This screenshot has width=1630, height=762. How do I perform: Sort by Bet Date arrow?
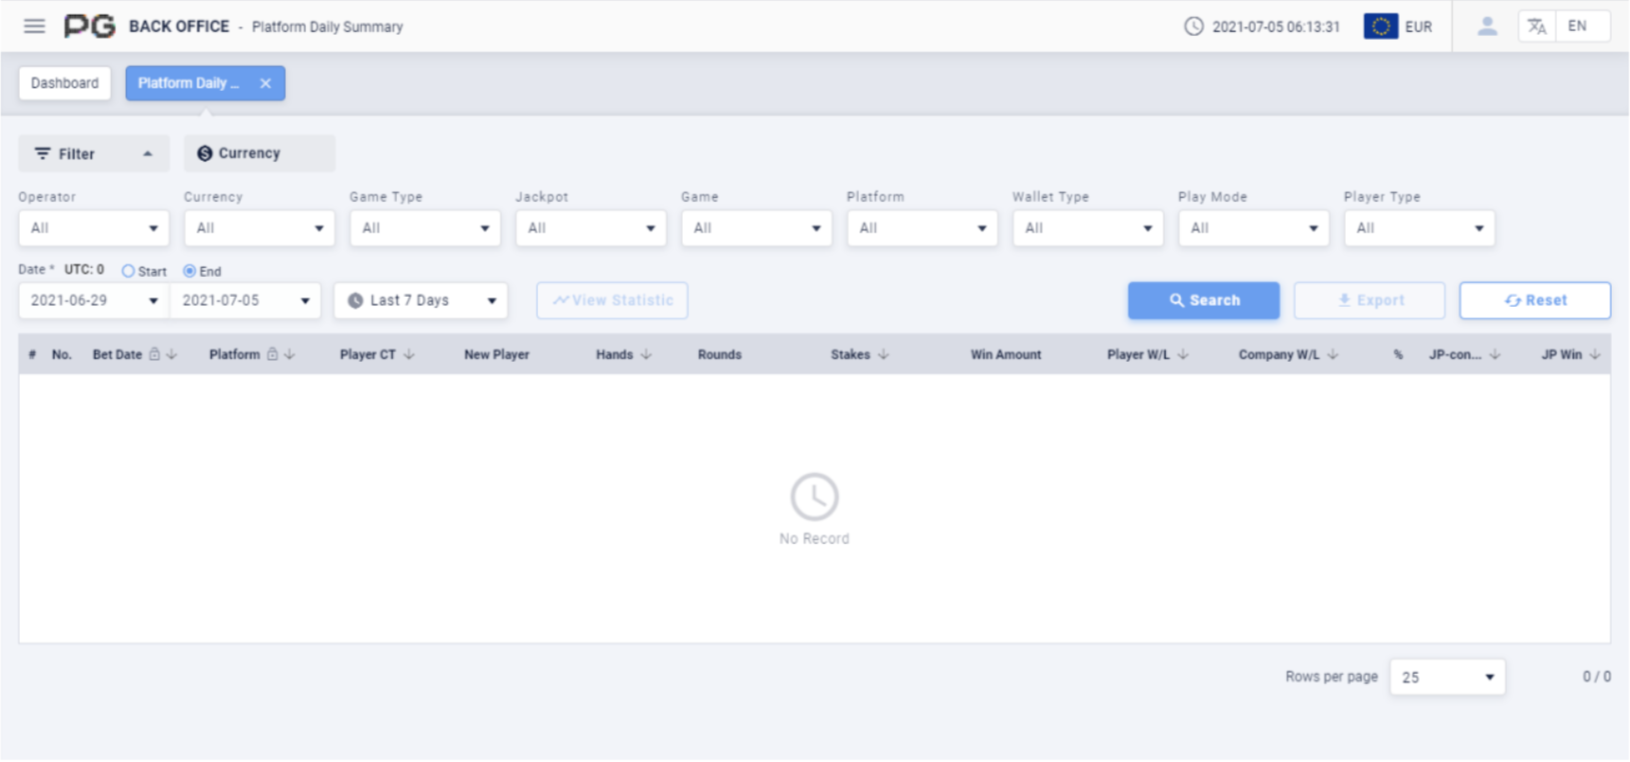coord(172,354)
